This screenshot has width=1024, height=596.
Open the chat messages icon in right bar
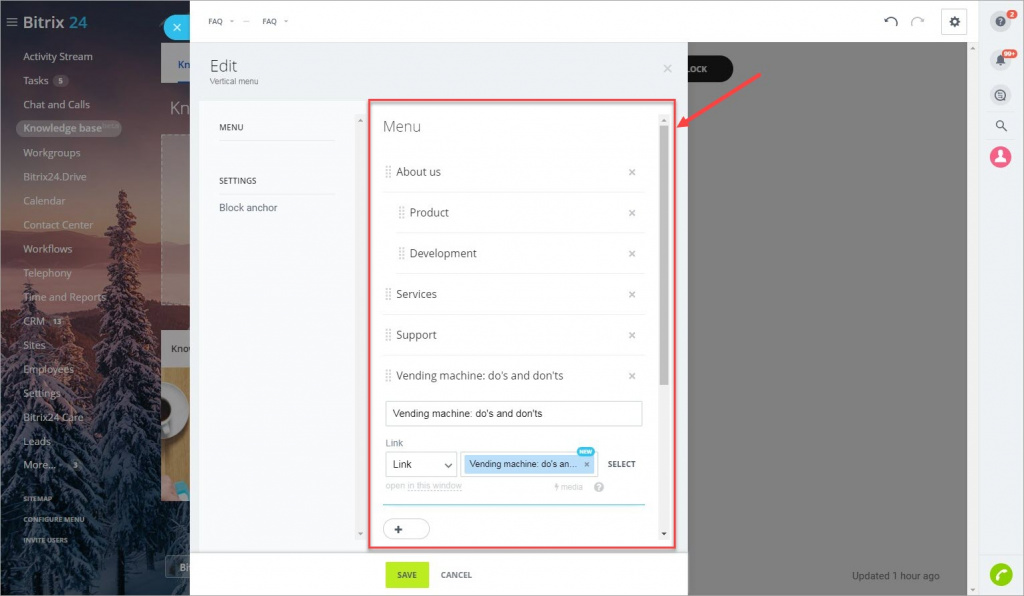(x=1000, y=95)
